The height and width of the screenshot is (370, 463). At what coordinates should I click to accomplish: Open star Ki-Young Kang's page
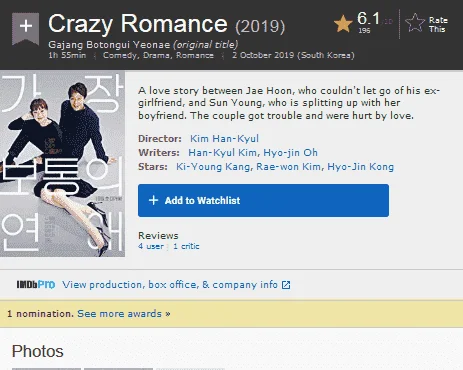pyautogui.click(x=213, y=167)
